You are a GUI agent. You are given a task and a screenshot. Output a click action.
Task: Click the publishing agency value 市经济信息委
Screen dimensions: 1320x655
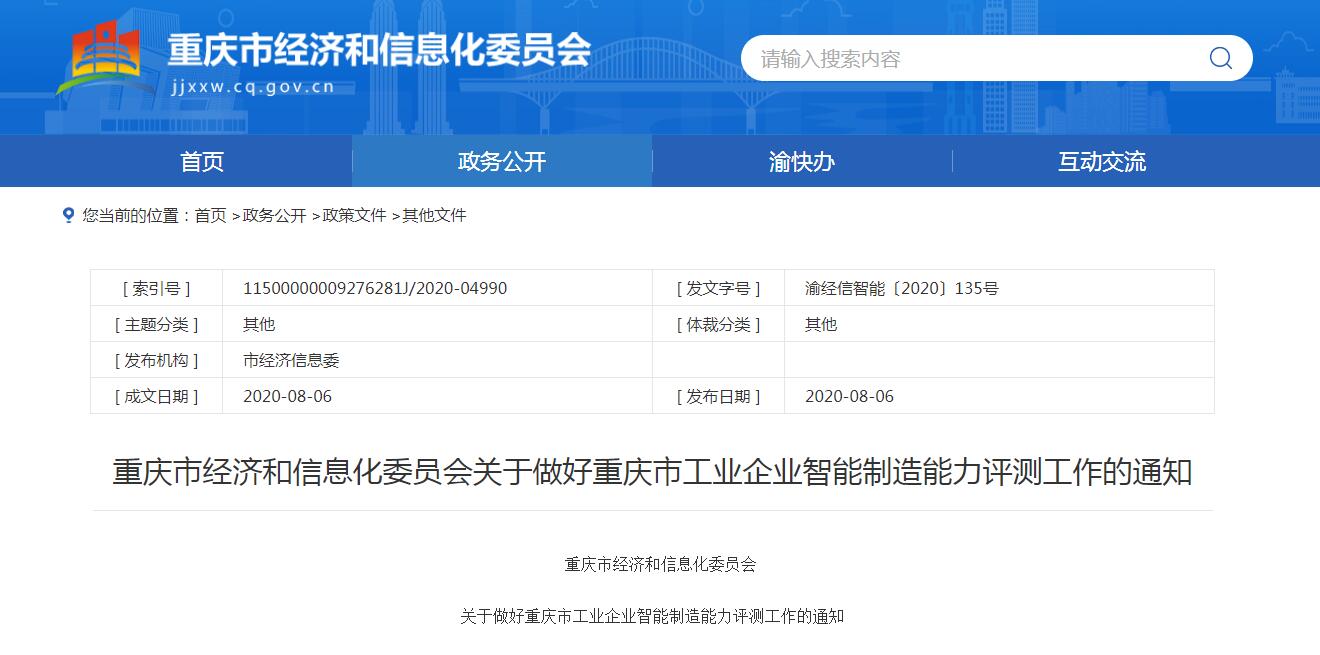pos(291,360)
